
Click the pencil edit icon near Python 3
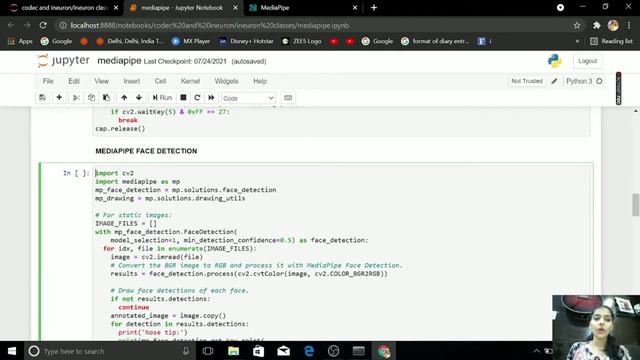[x=554, y=81]
